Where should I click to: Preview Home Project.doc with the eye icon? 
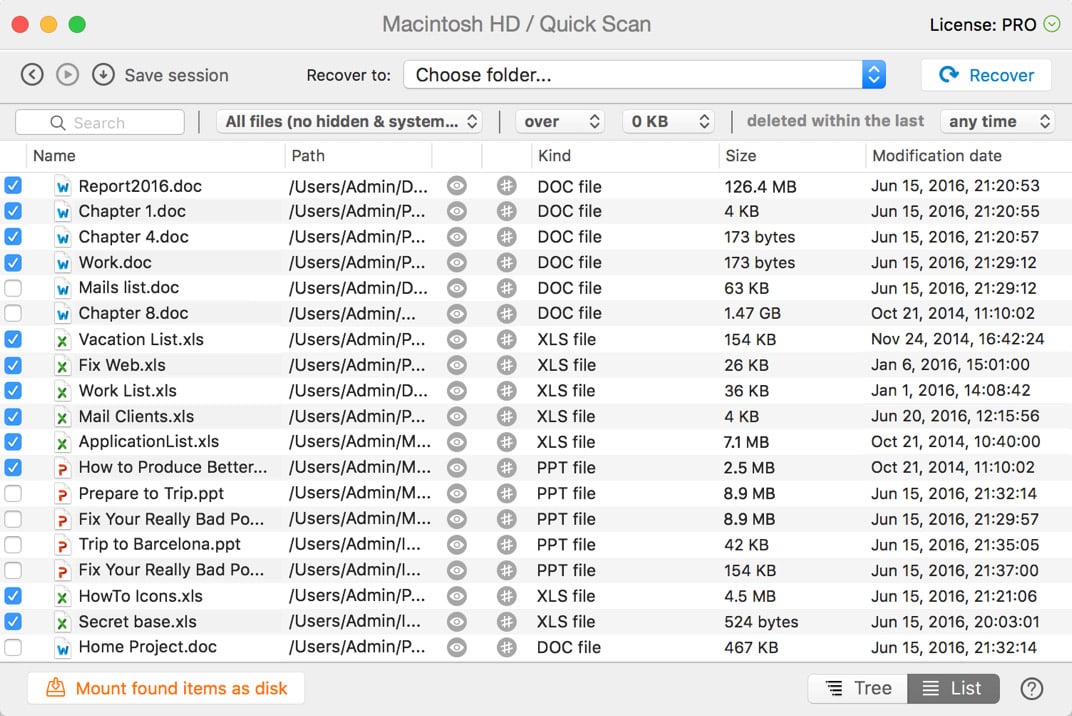tap(457, 648)
